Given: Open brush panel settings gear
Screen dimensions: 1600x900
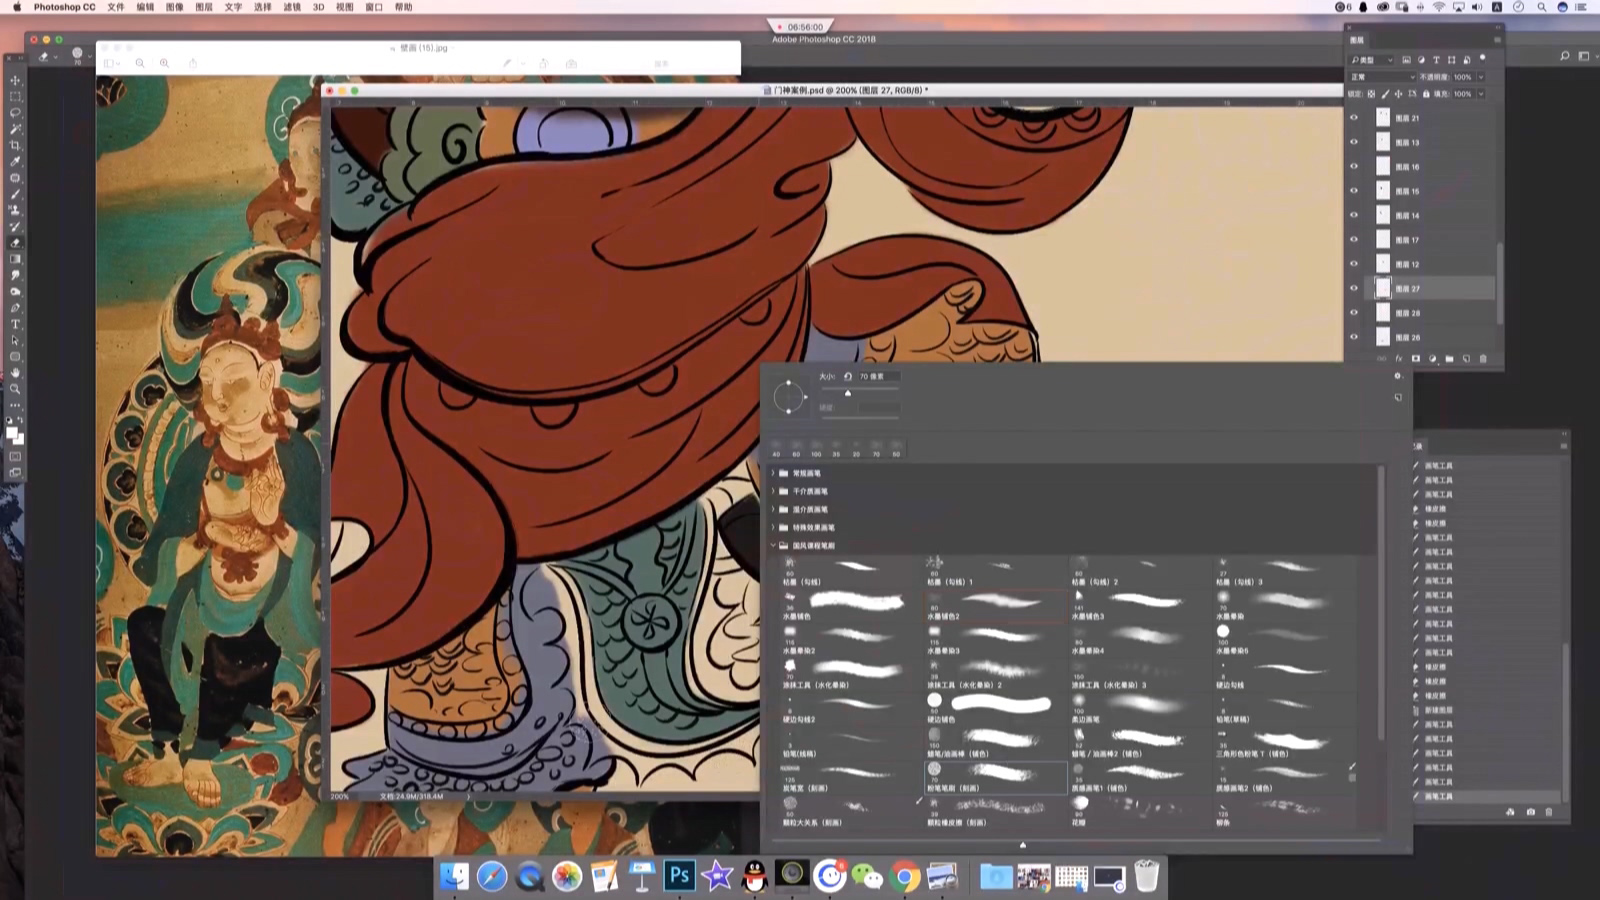Looking at the screenshot, I should click(1397, 376).
